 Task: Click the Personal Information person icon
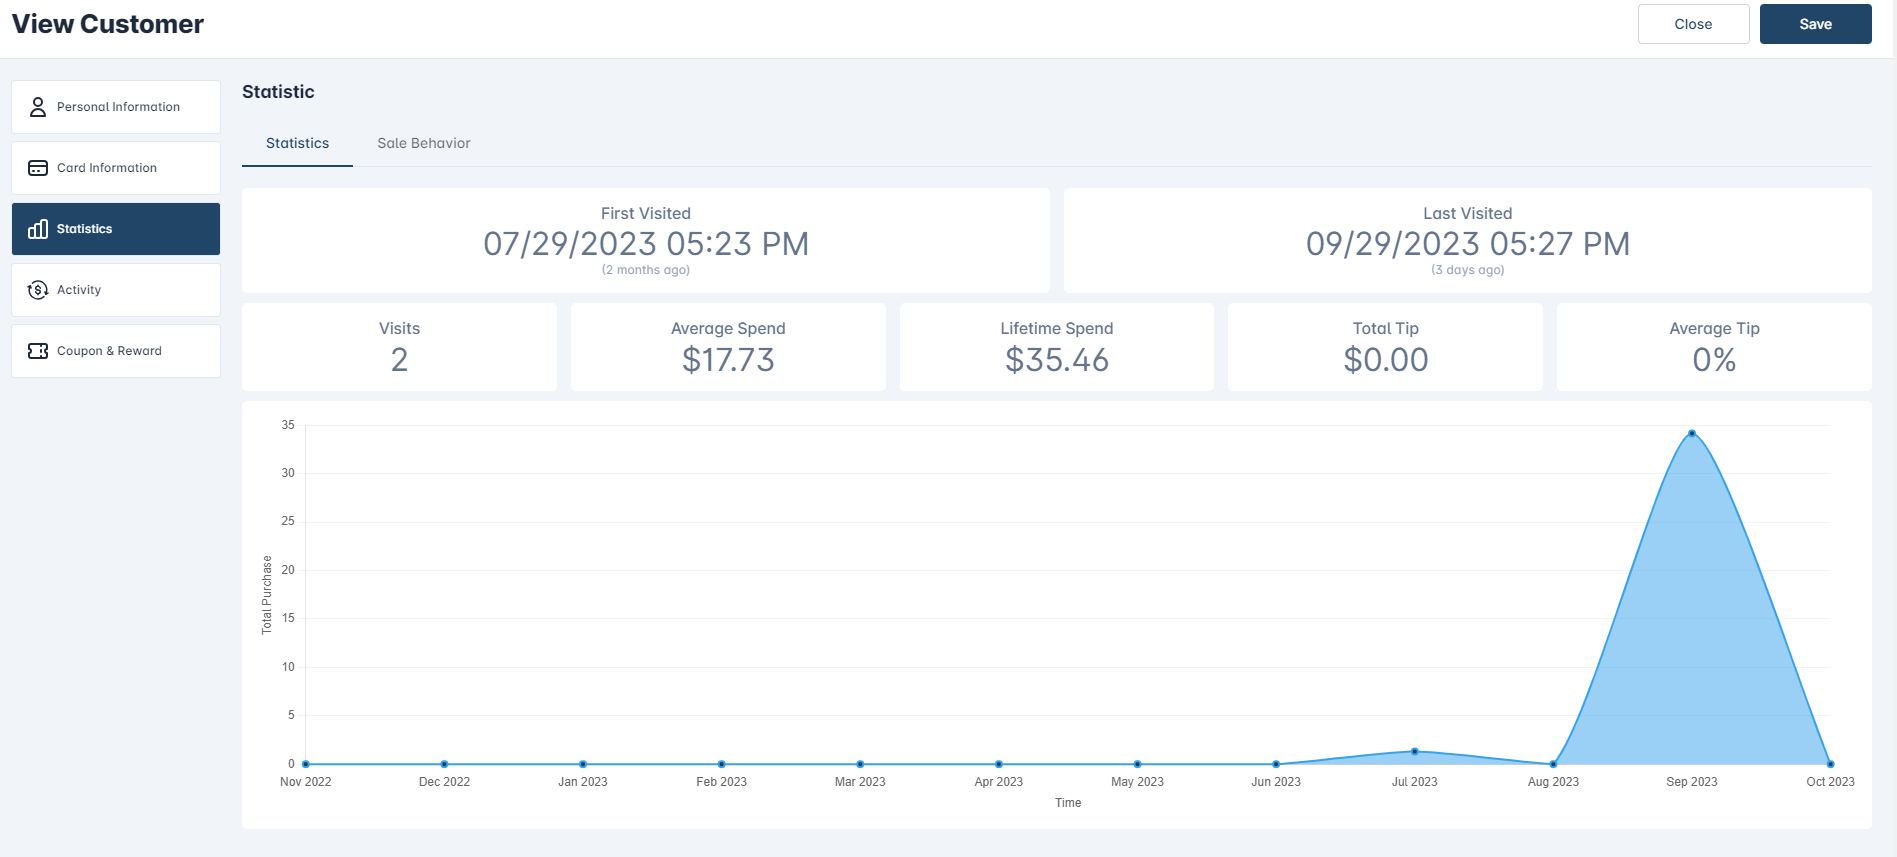tap(38, 107)
